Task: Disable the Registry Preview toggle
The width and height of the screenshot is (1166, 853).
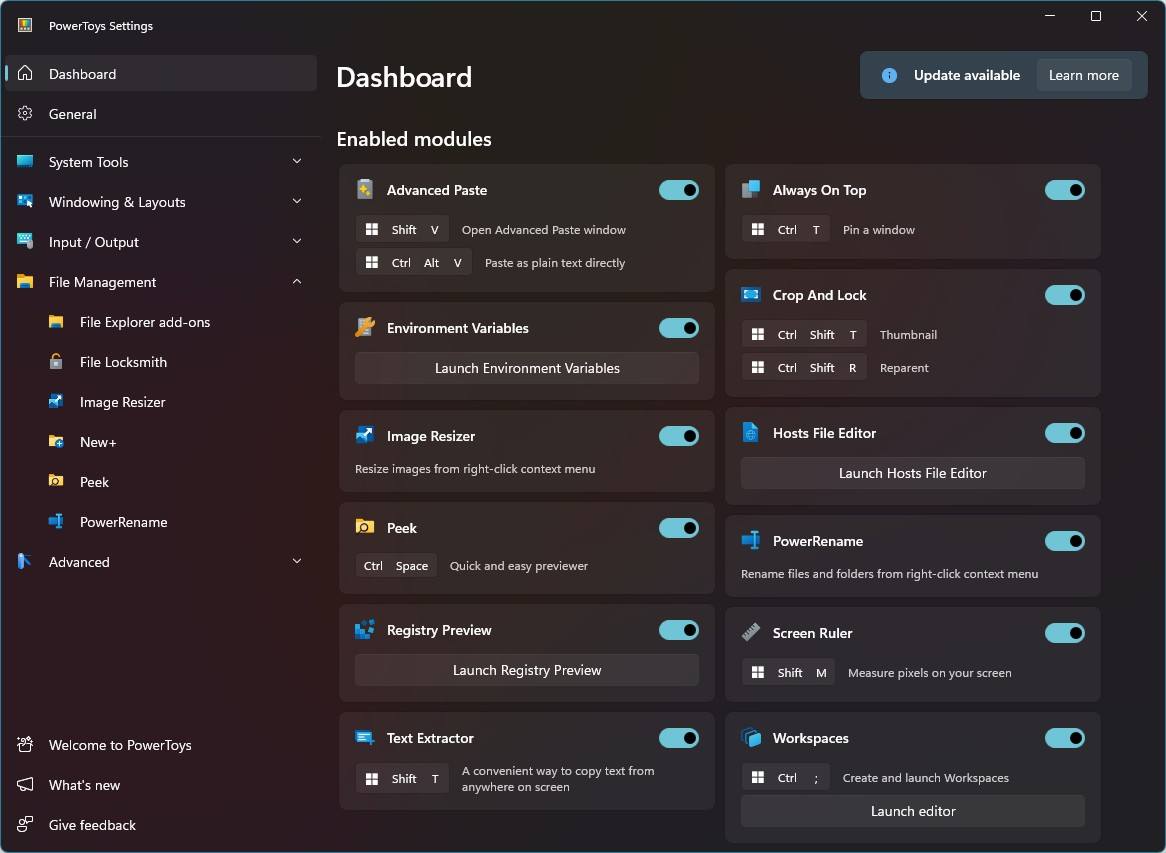Action: 679,630
